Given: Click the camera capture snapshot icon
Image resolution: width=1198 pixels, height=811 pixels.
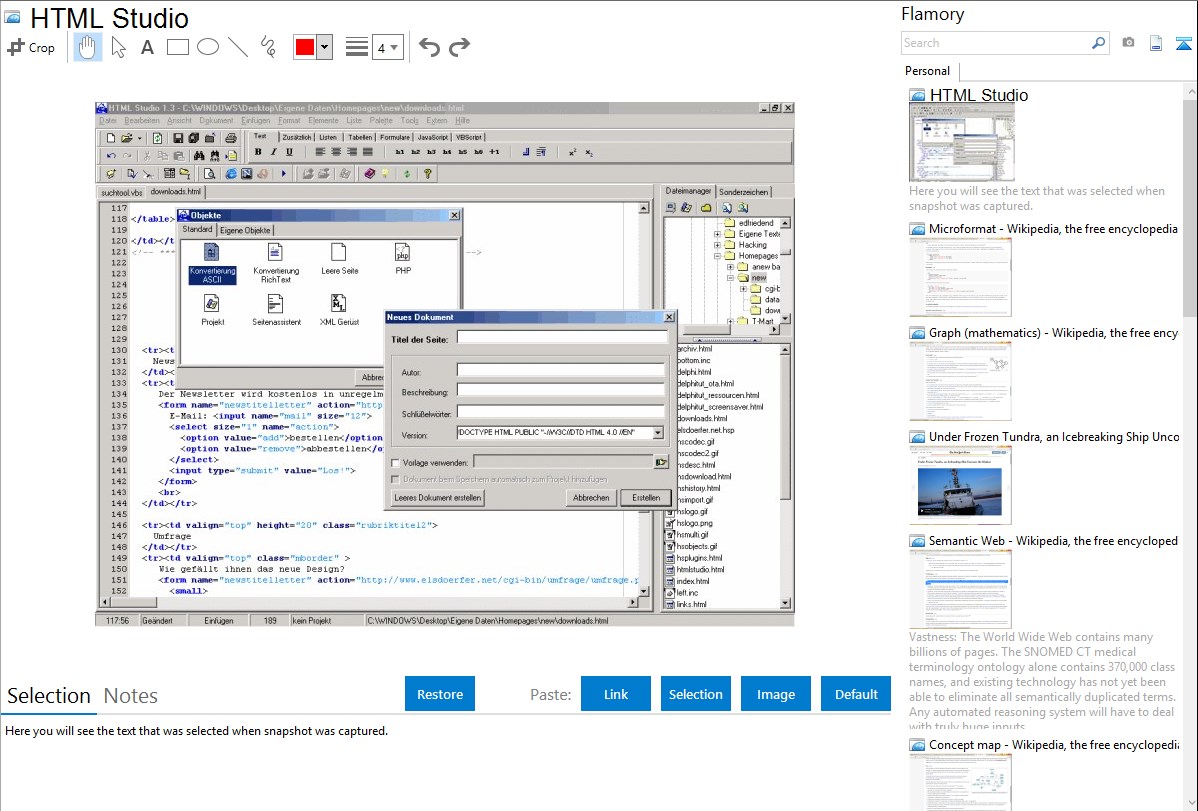Looking at the screenshot, I should click(1128, 43).
